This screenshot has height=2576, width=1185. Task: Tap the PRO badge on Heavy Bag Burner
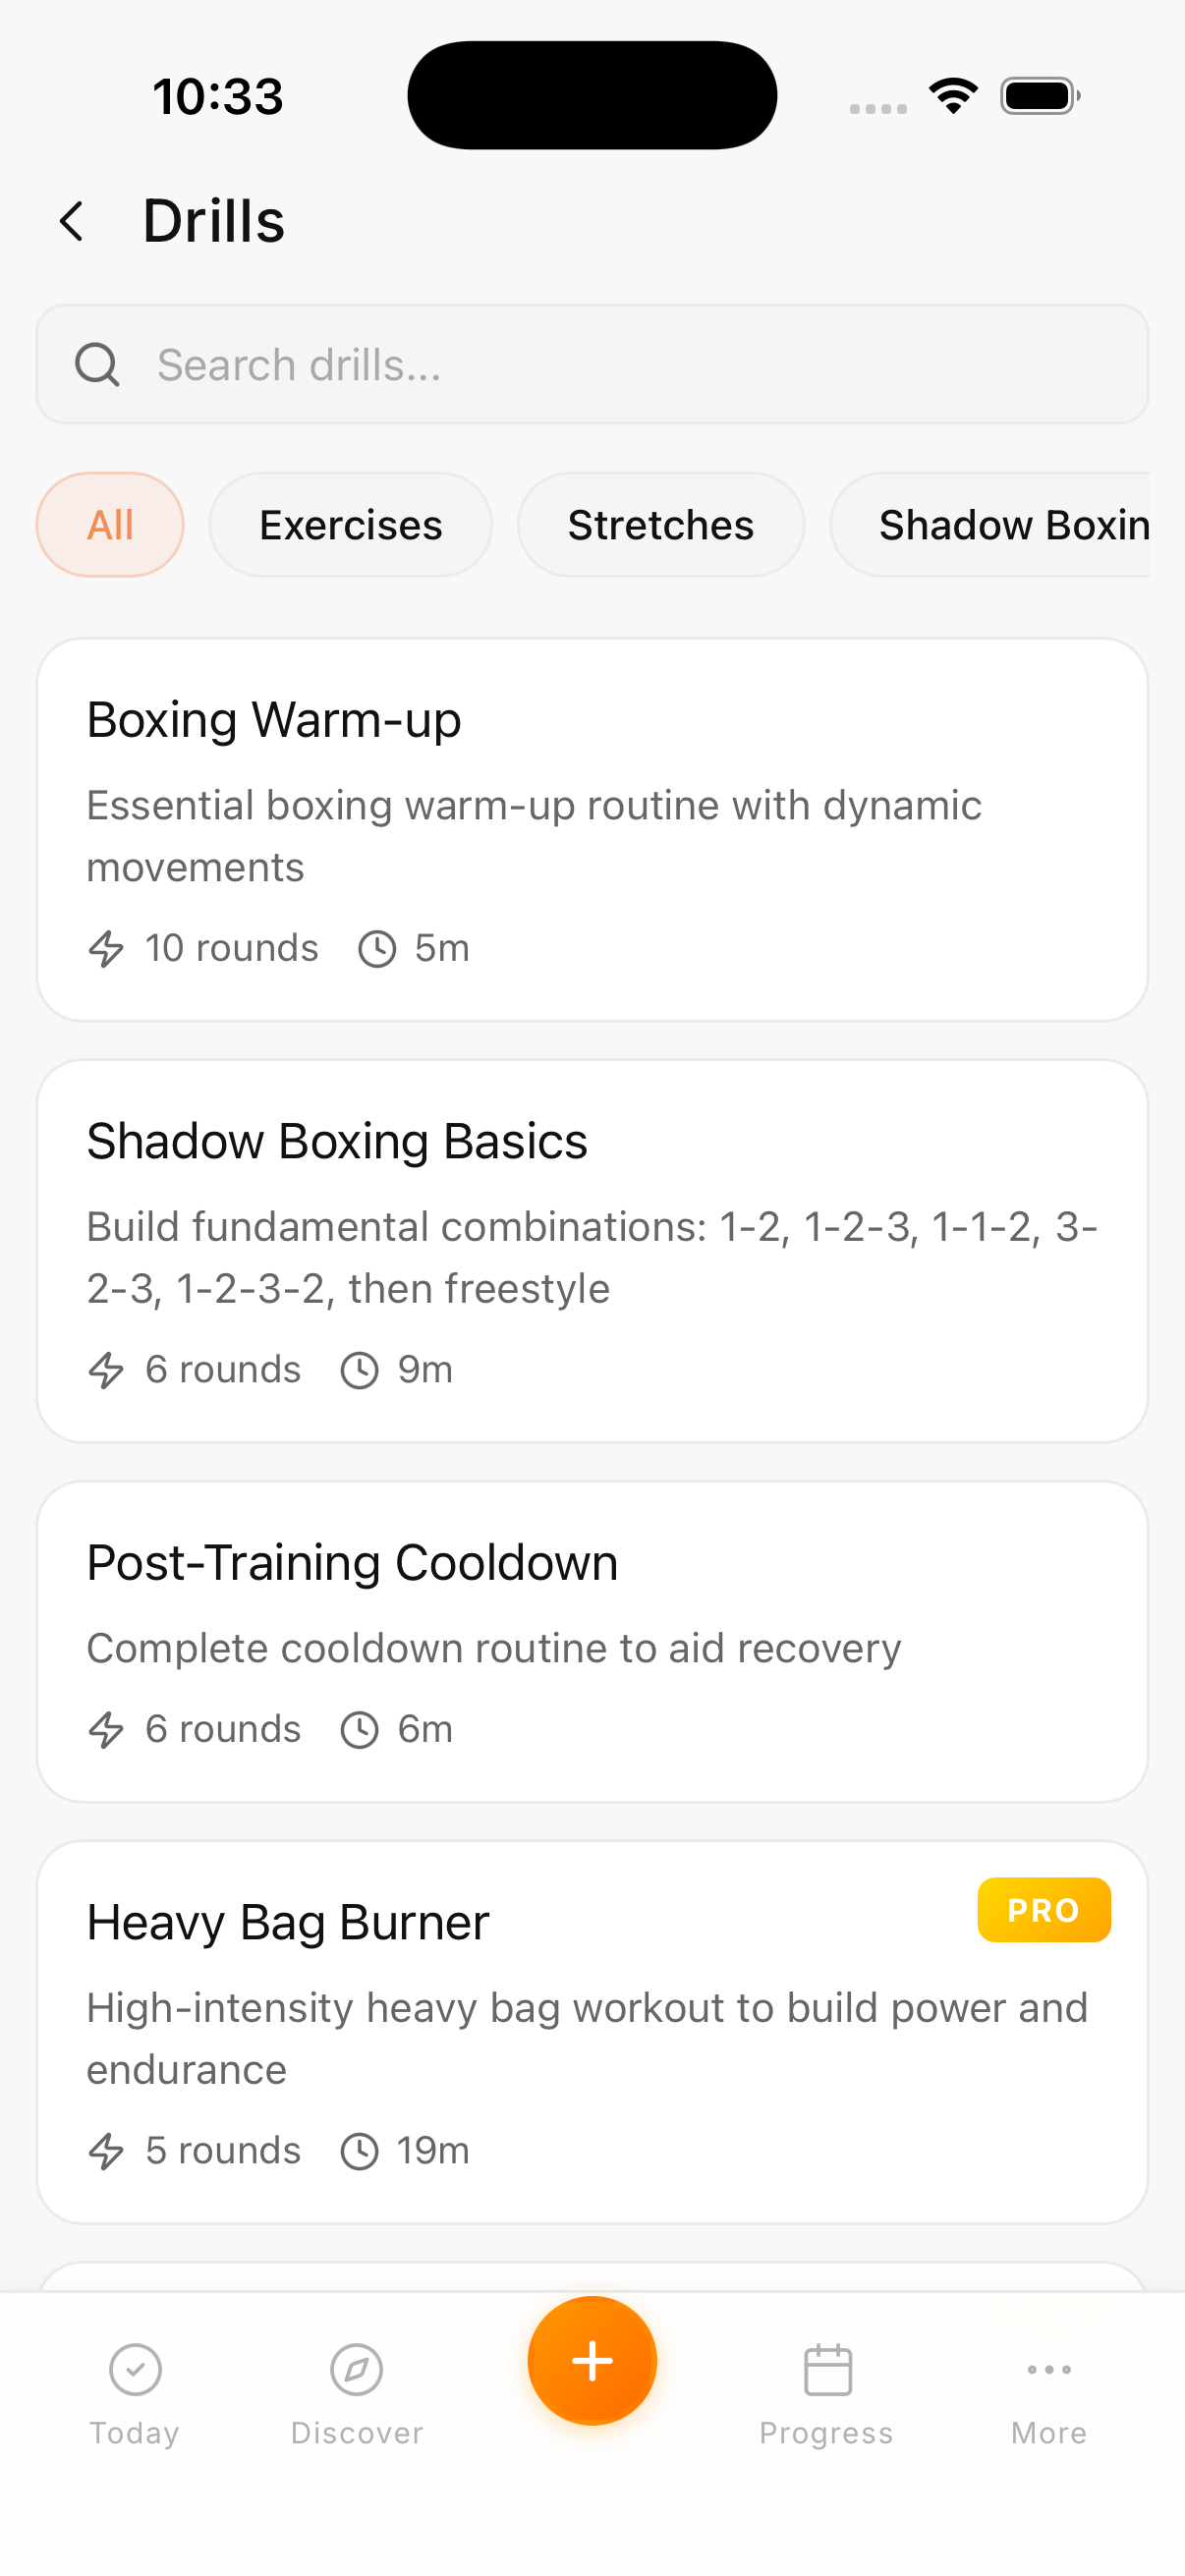click(1043, 1910)
